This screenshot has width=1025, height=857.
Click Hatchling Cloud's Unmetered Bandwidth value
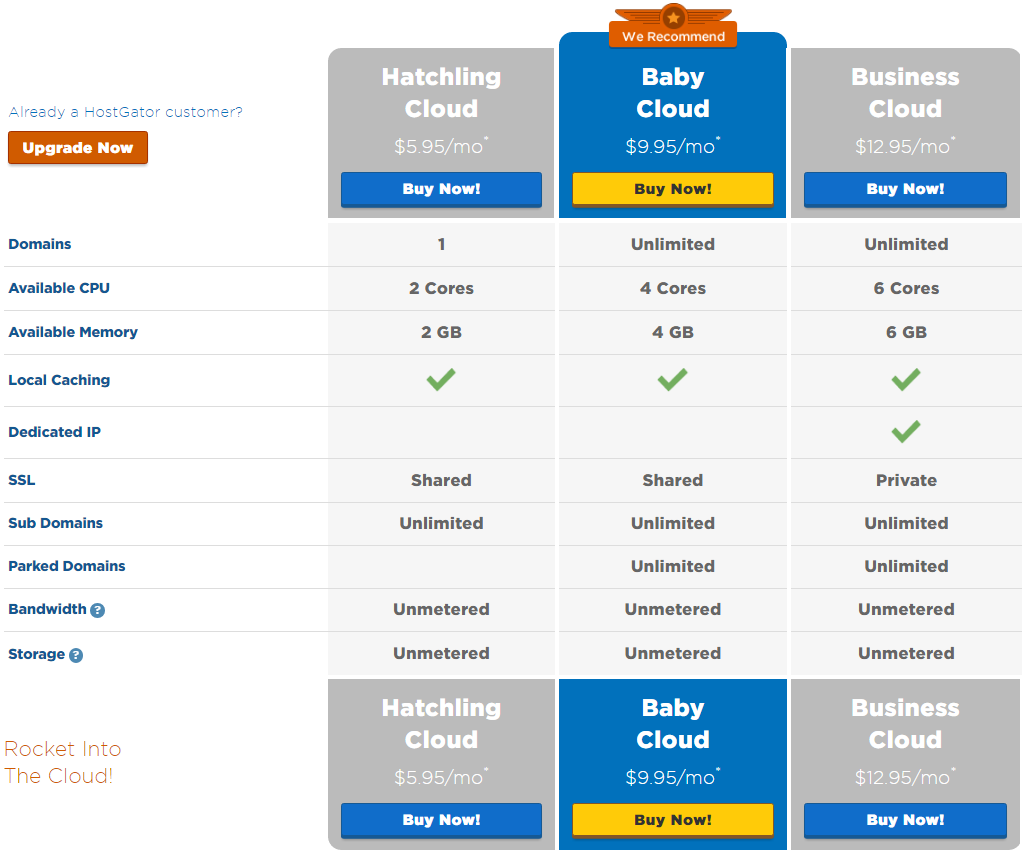[441, 610]
